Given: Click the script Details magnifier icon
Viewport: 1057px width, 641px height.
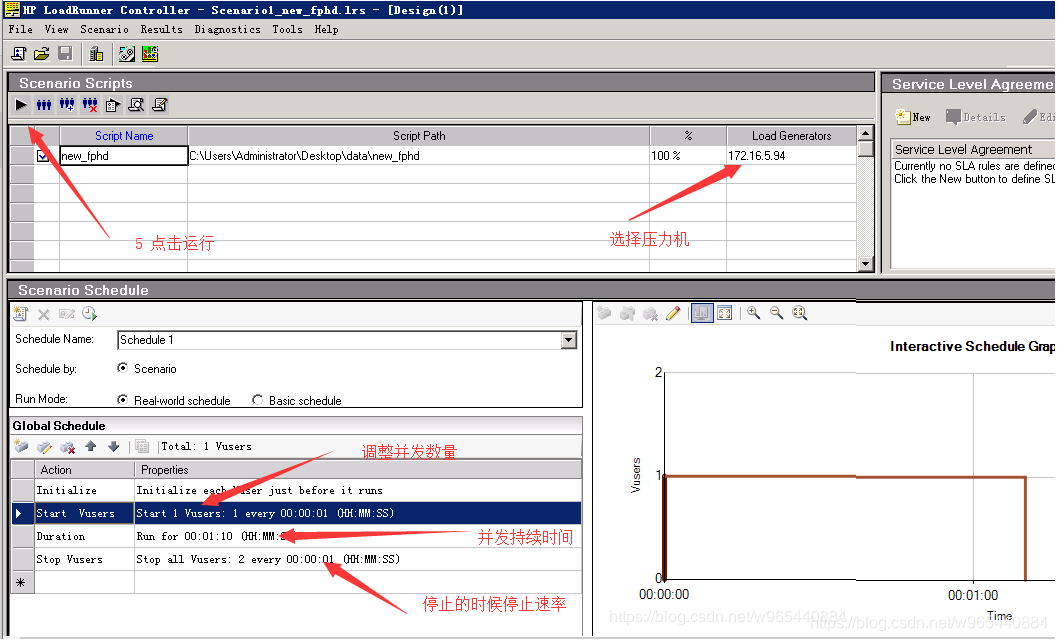Looking at the screenshot, I should click(136, 105).
